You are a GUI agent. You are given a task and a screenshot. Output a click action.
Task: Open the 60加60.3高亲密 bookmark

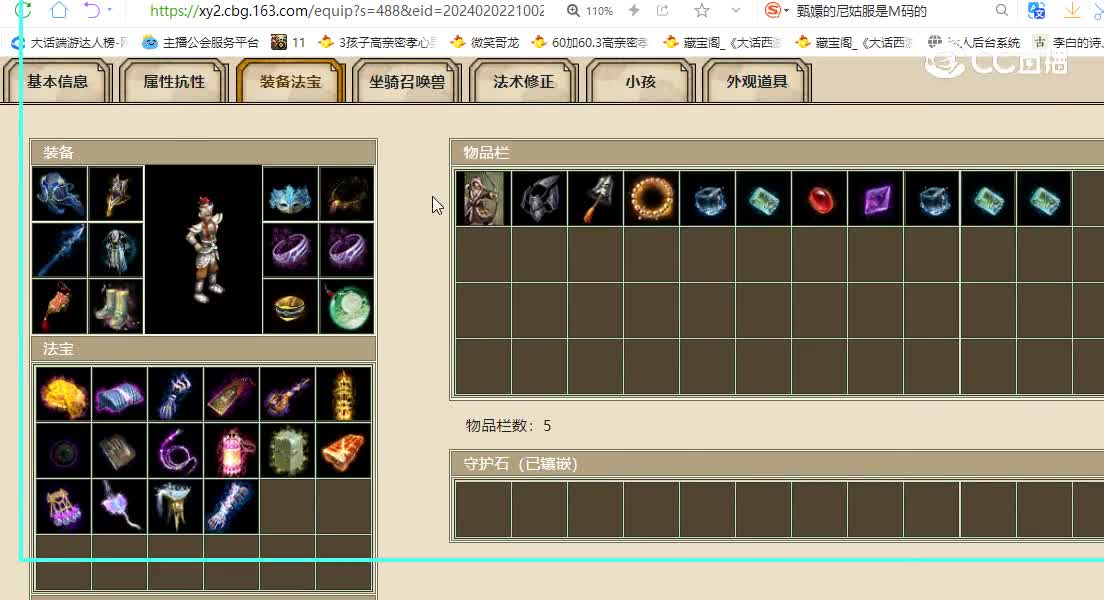pyautogui.click(x=590, y=42)
